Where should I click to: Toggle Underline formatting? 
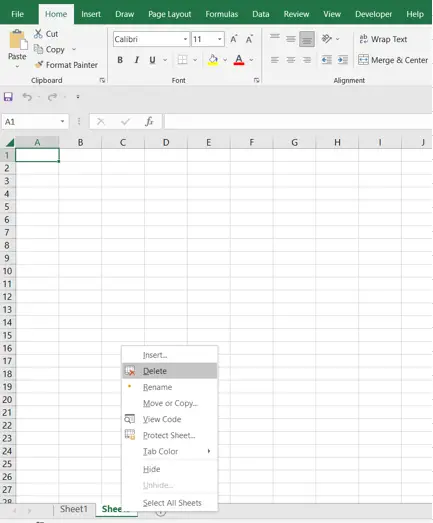pos(152,60)
